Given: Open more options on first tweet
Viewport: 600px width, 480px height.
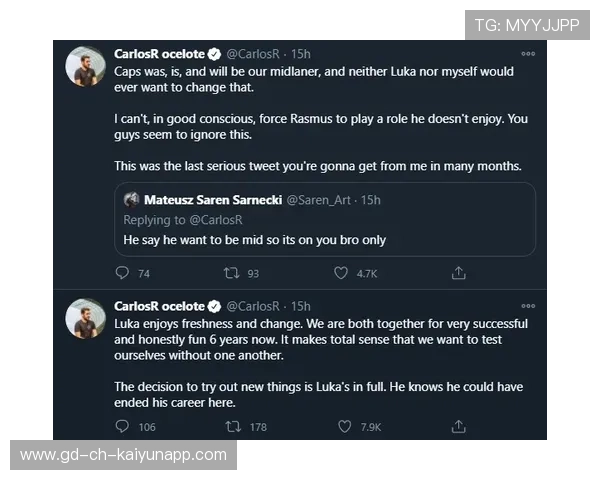Looking at the screenshot, I should tap(528, 52).
